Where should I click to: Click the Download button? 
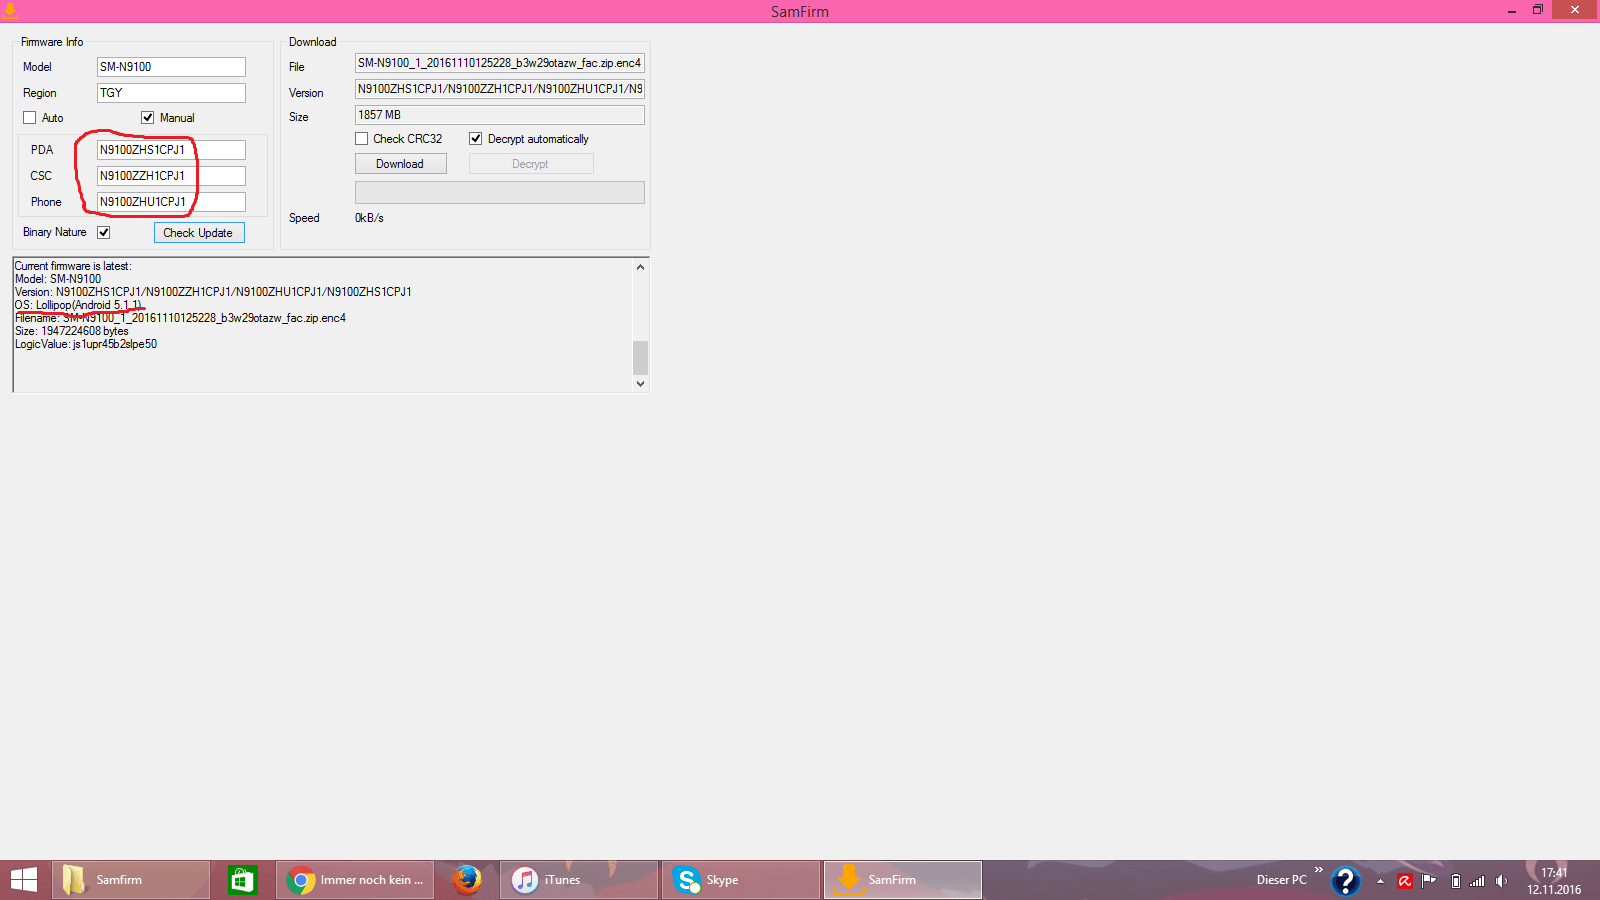400,164
